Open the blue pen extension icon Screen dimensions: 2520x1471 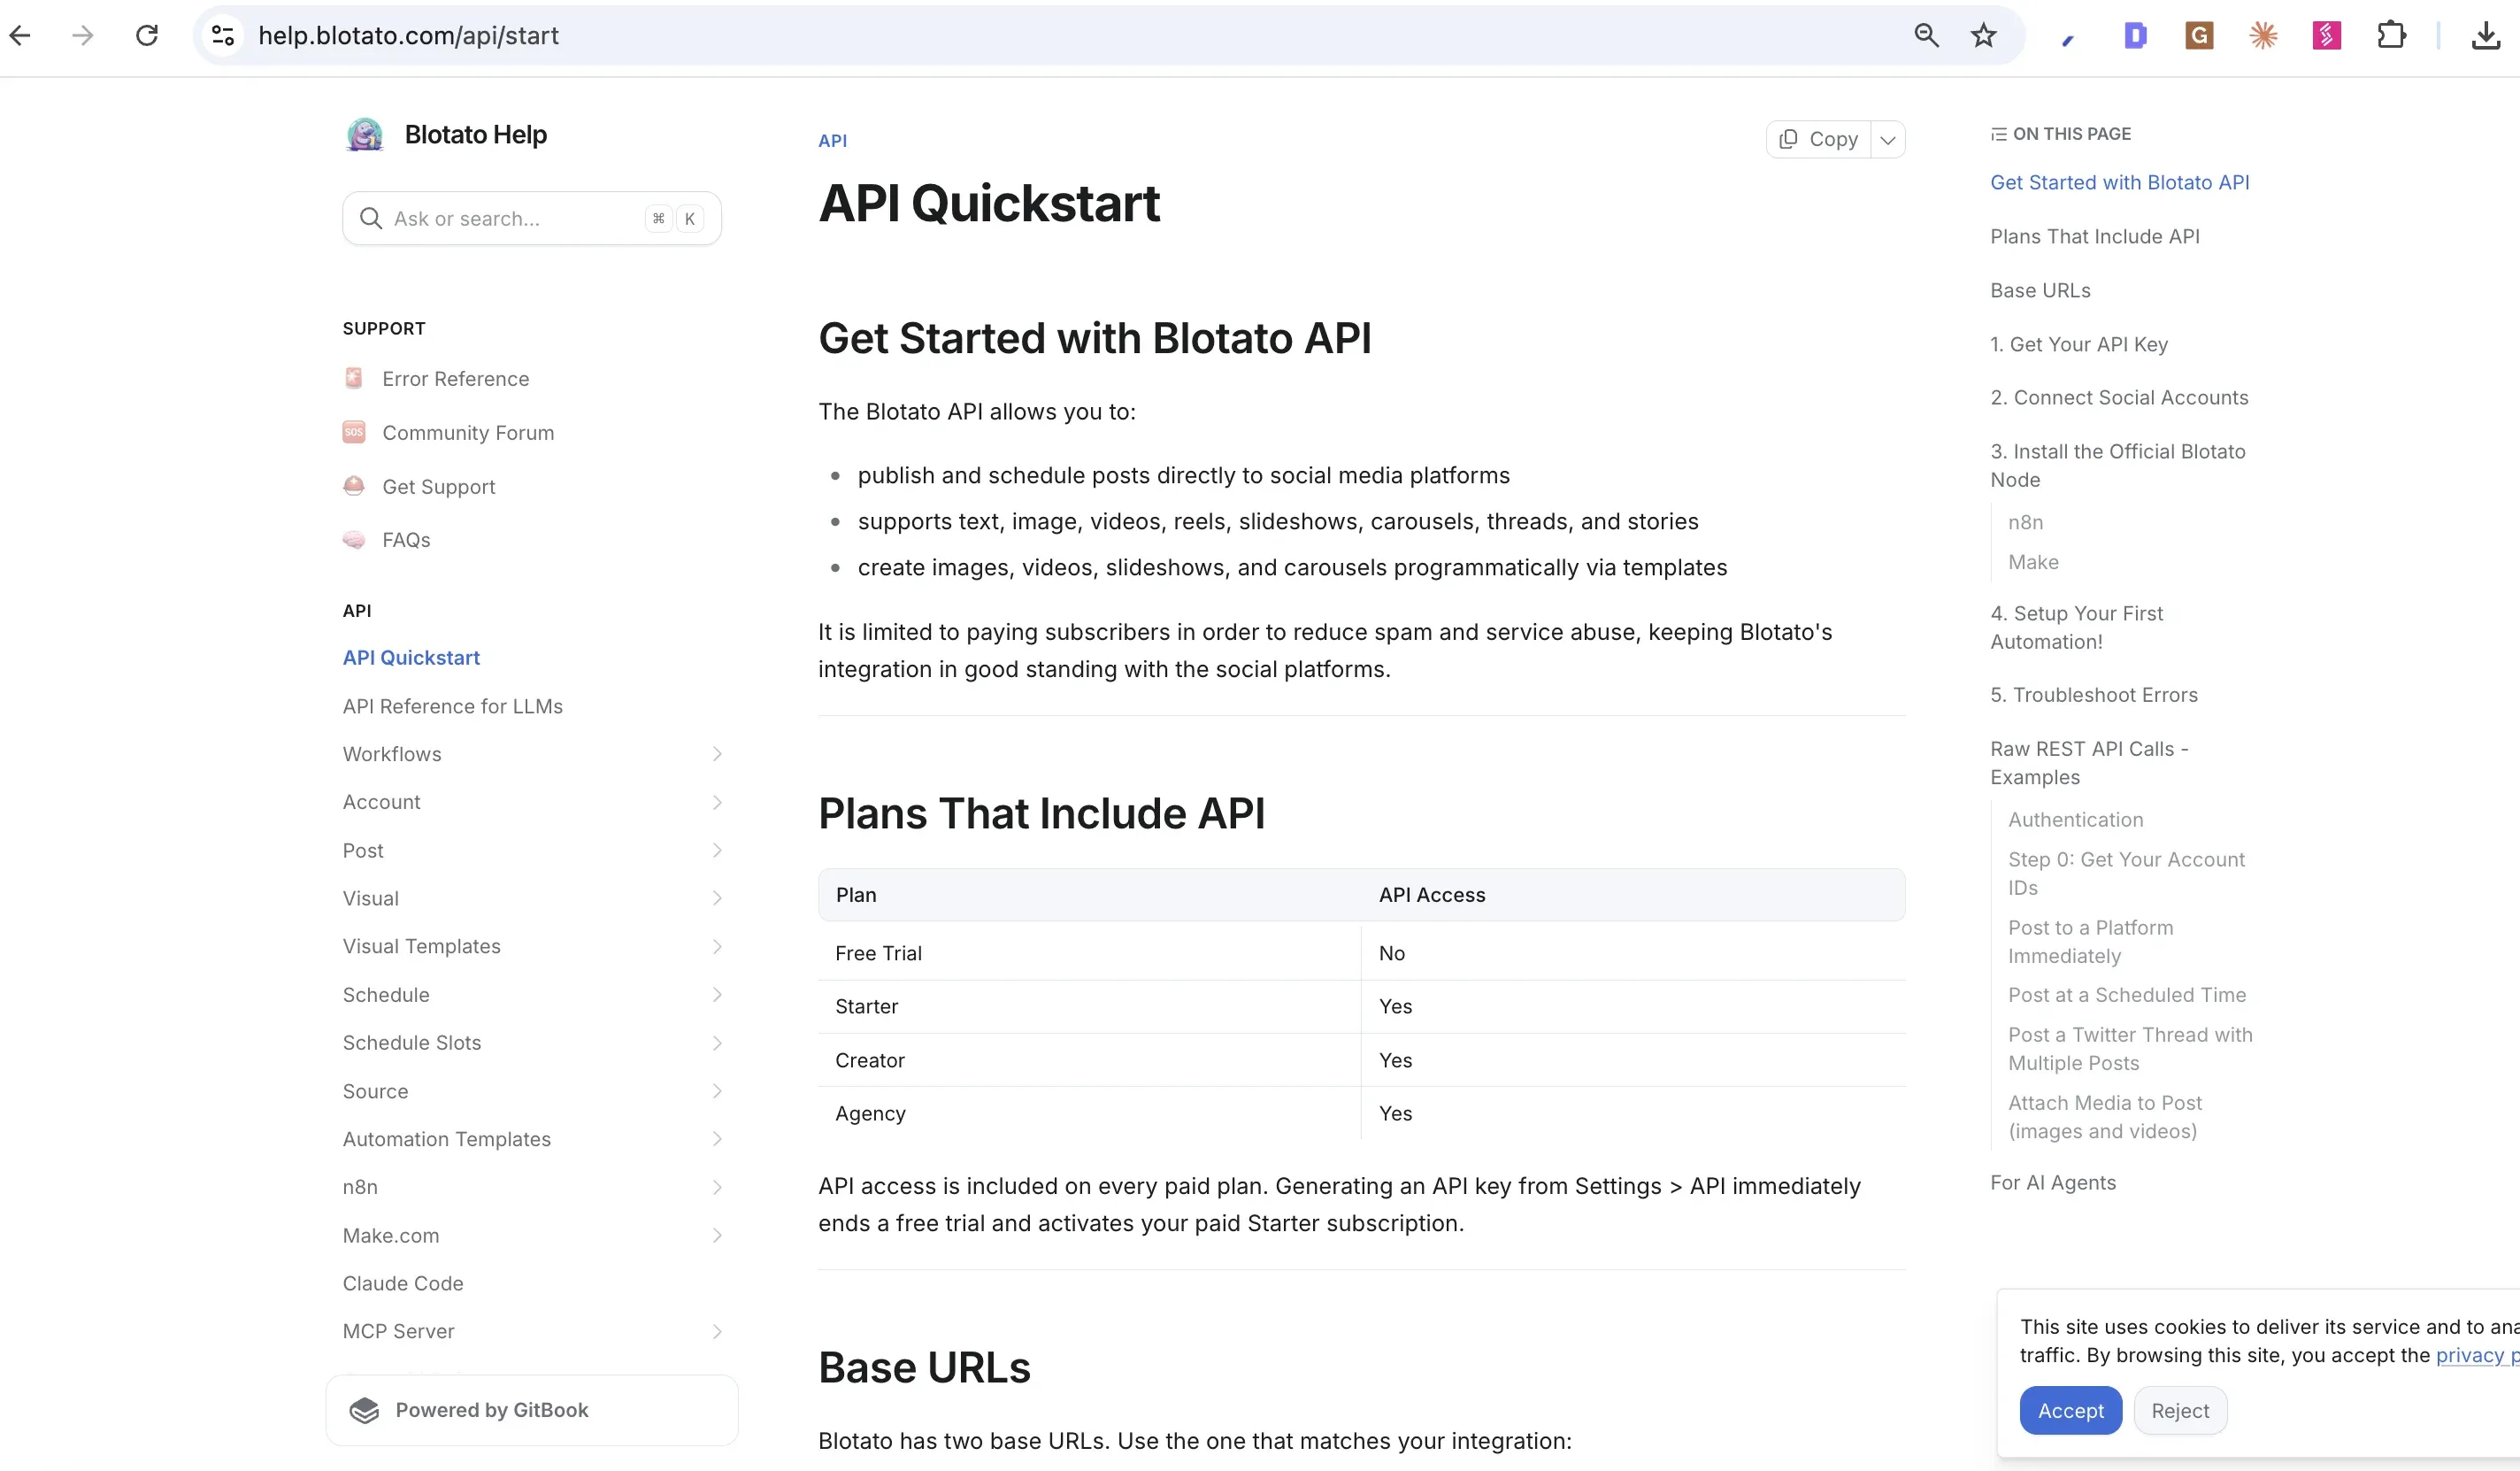pyautogui.click(x=2068, y=39)
